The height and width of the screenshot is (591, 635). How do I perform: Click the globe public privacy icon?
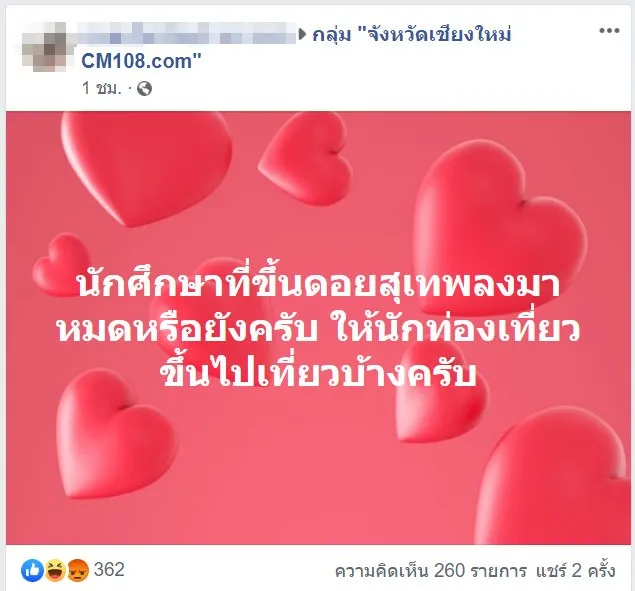click(x=145, y=88)
